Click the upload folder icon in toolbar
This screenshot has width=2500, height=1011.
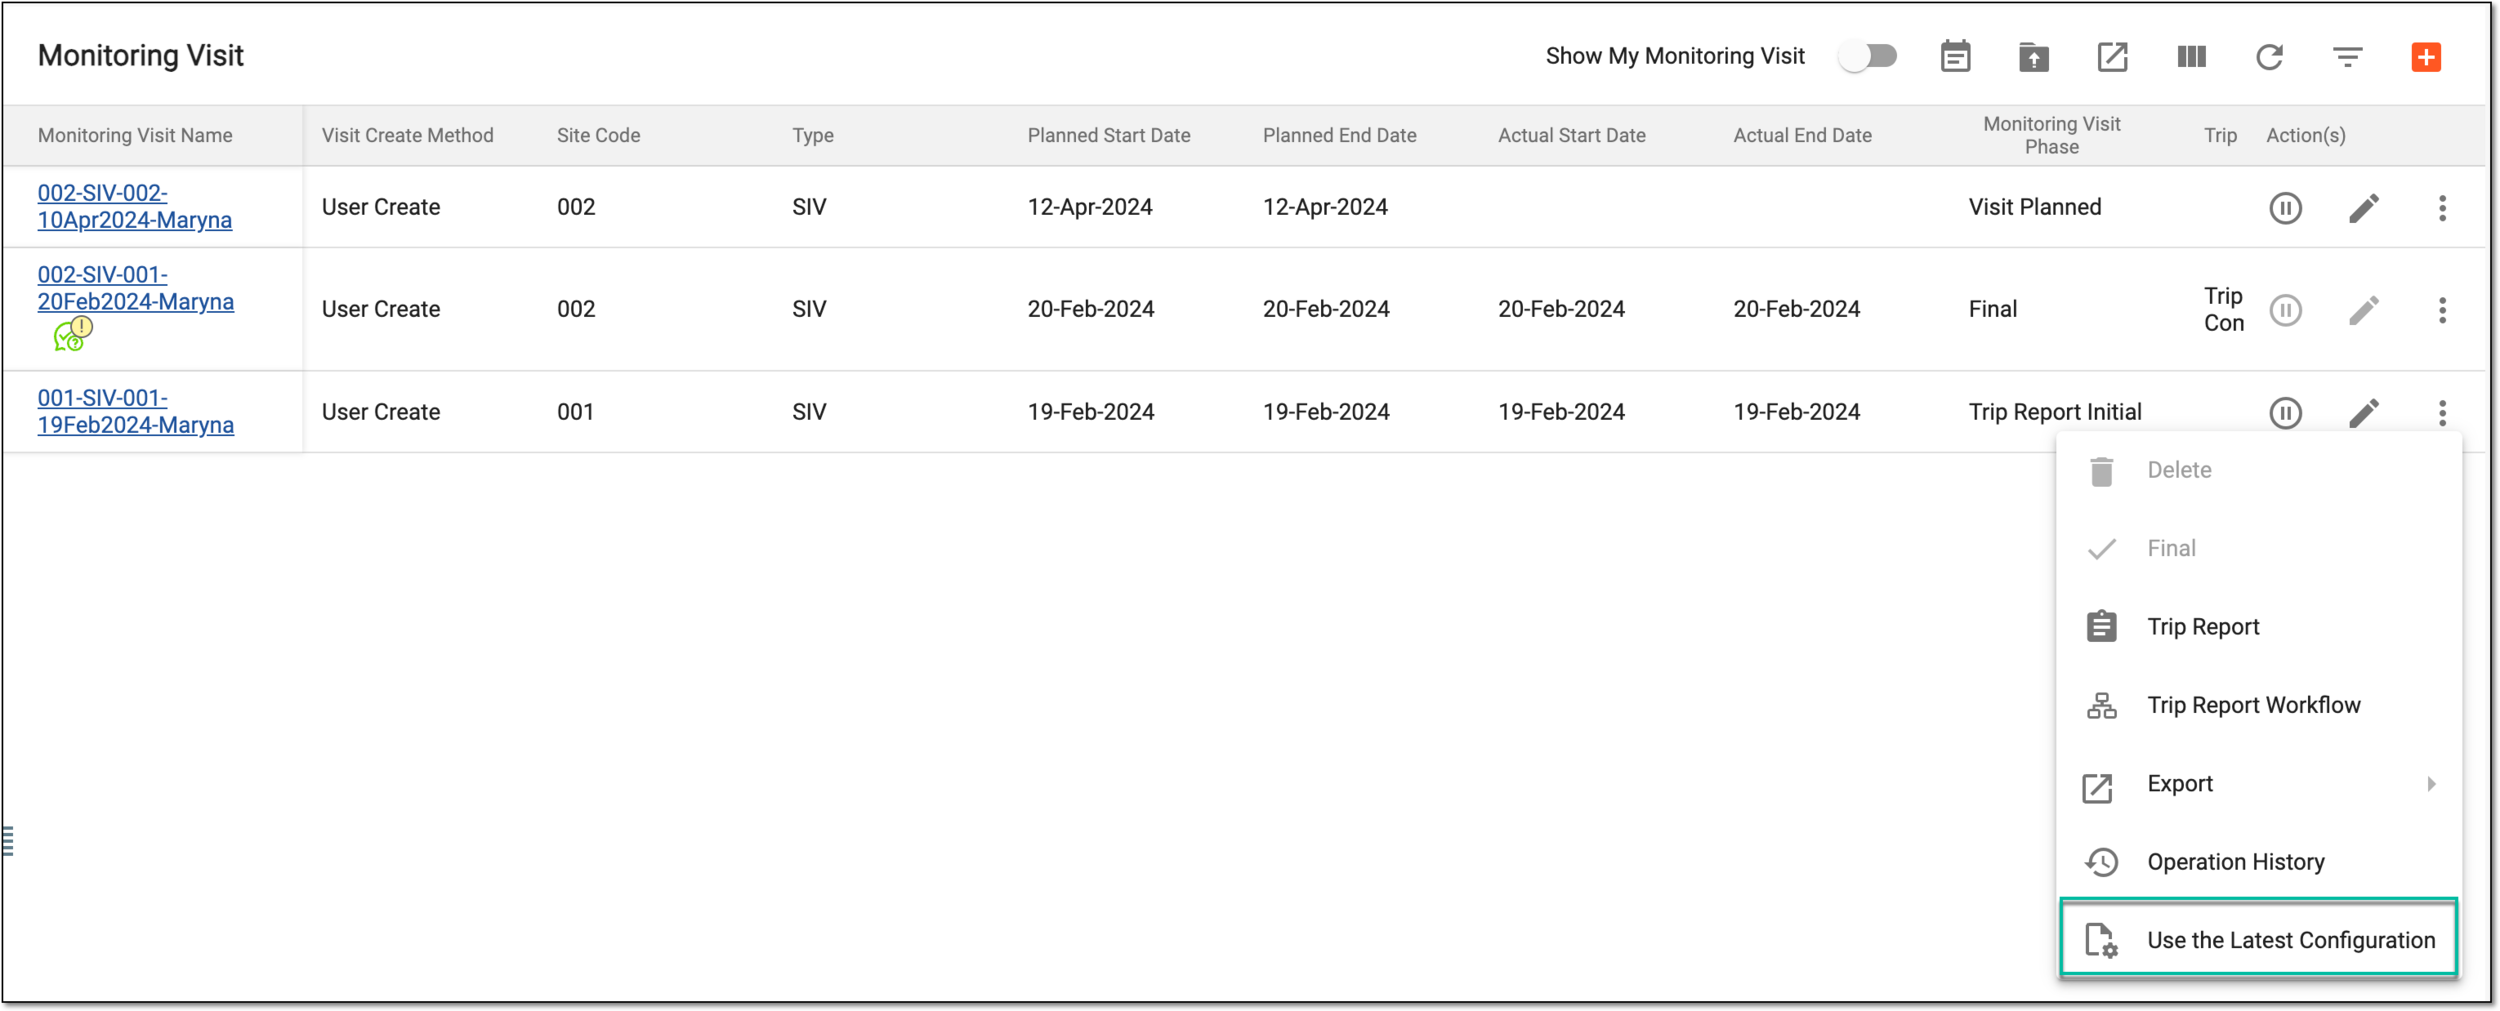(x=2033, y=57)
